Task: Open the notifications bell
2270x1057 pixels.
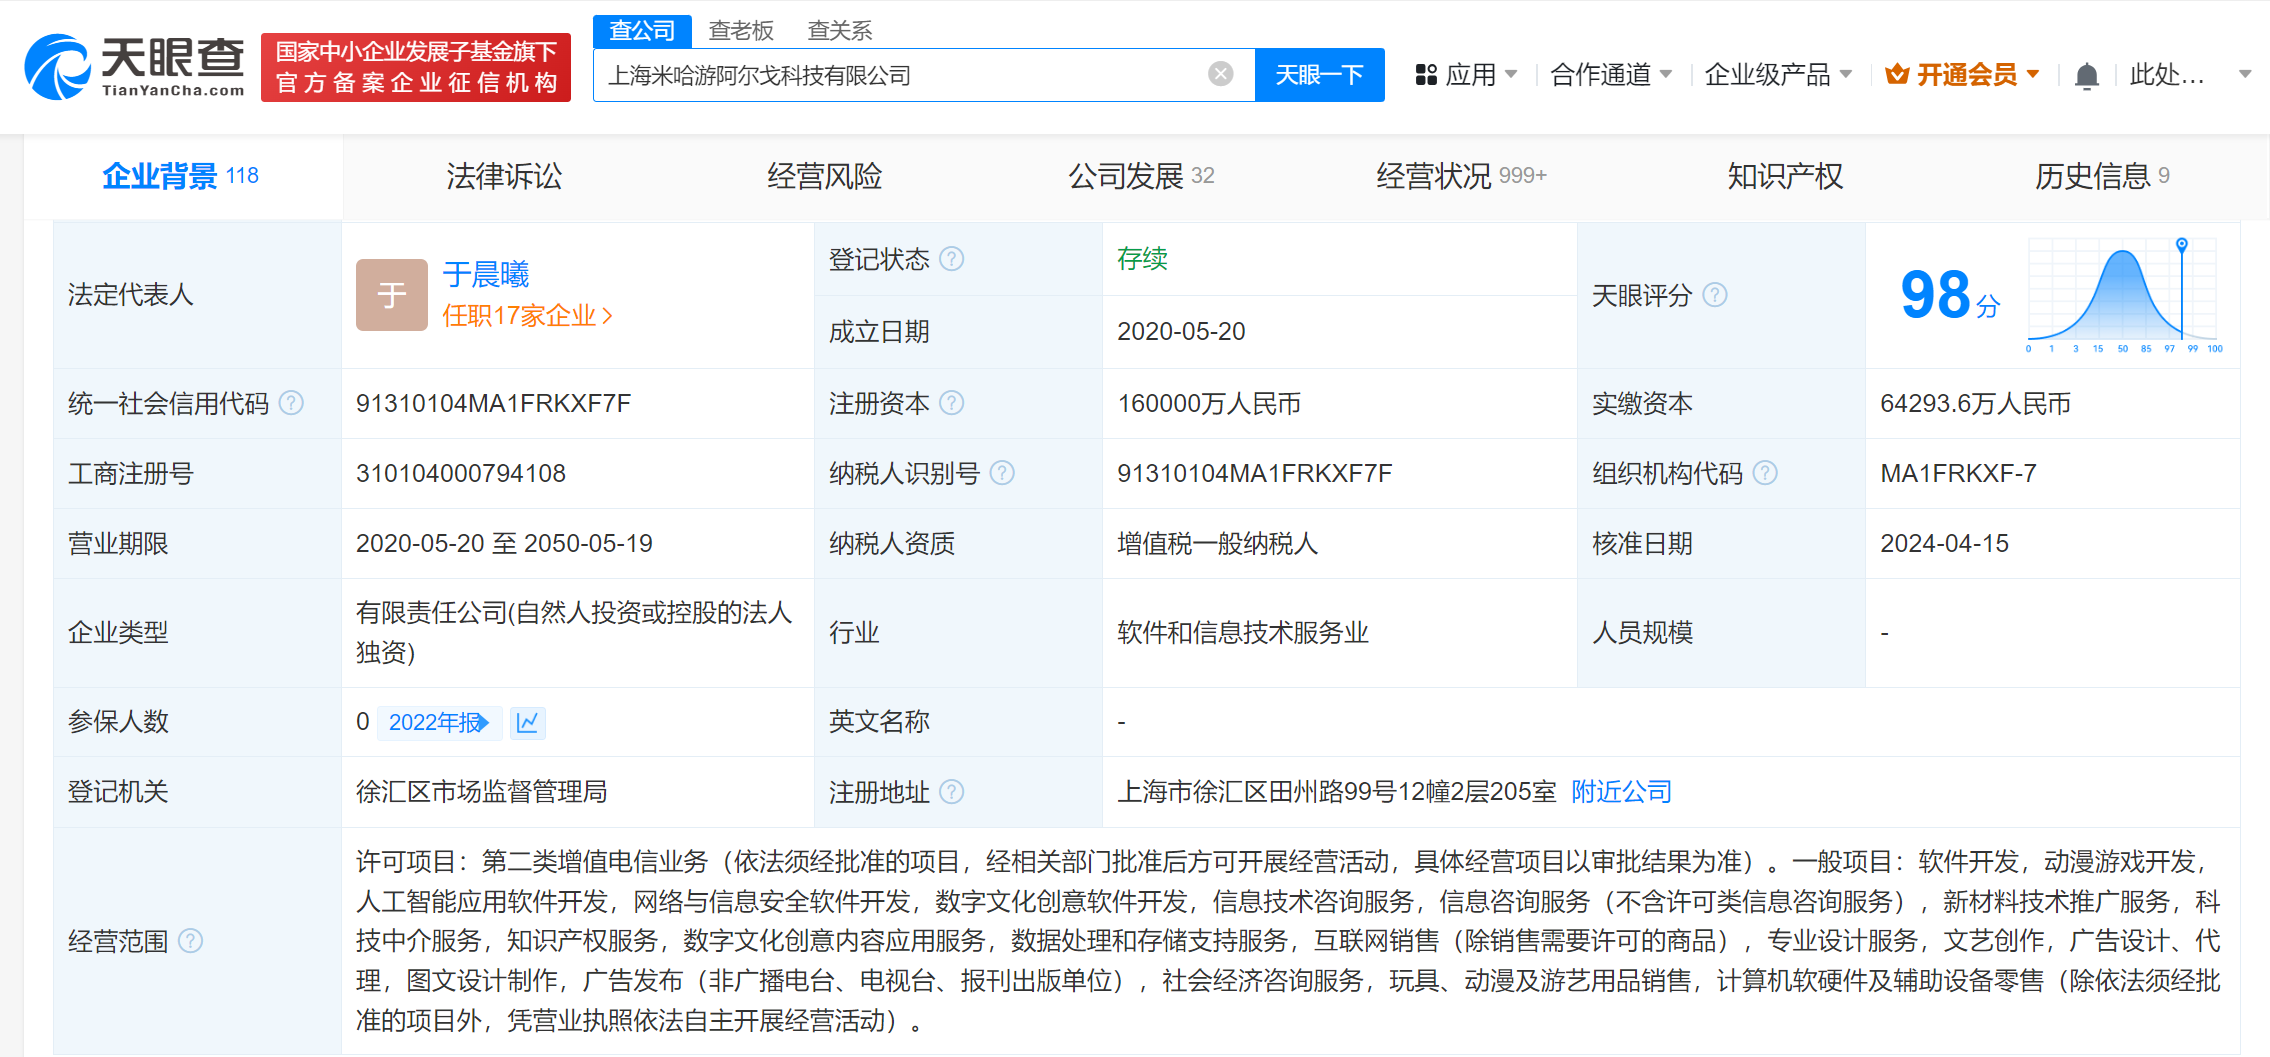Action: pos(2086,76)
